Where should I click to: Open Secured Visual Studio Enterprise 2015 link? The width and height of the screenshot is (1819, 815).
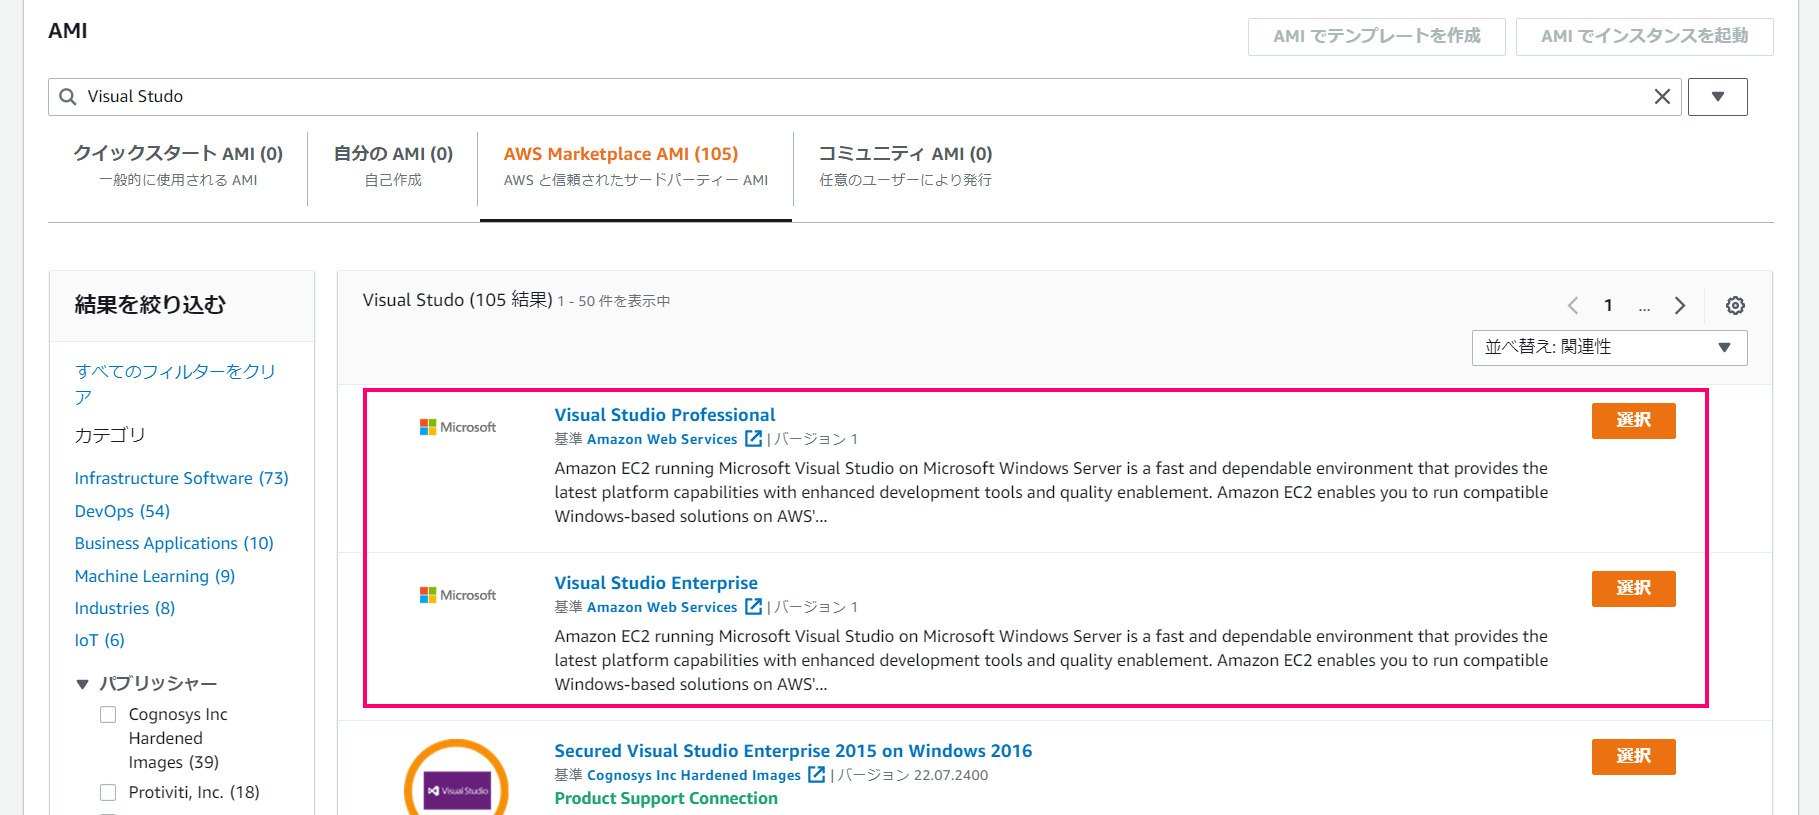pyautogui.click(x=793, y=751)
